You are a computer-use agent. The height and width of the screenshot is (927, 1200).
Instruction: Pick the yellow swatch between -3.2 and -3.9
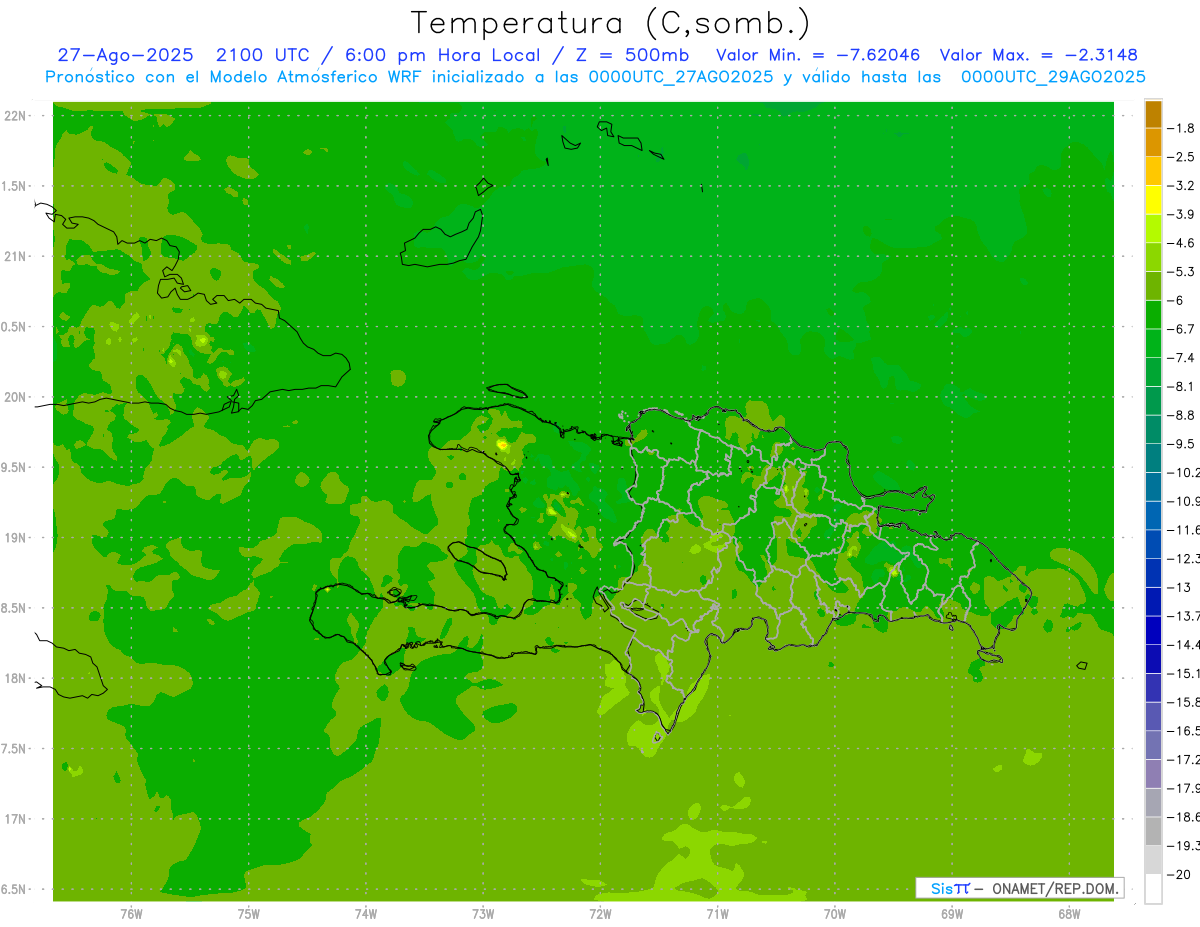pos(1153,200)
